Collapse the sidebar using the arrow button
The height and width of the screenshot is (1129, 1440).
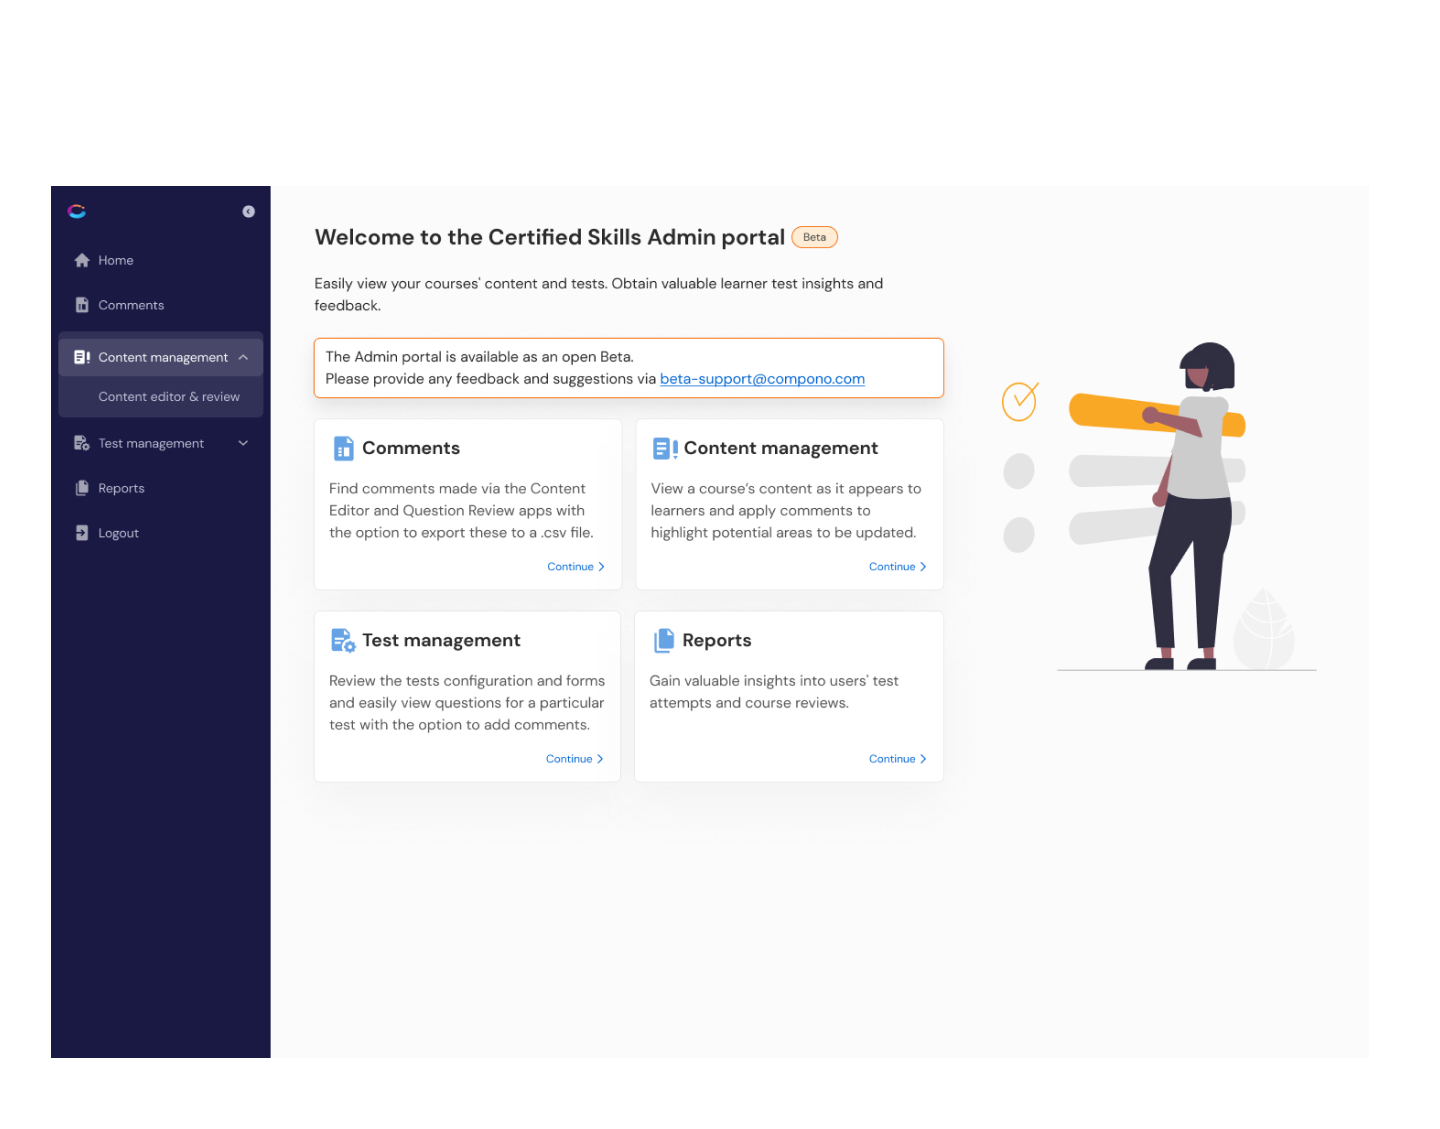248,211
